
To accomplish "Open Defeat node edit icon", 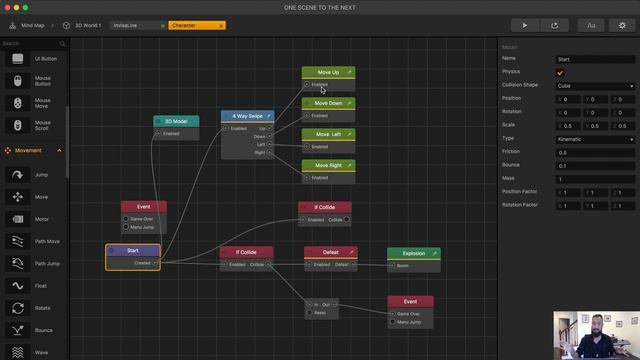I will point(351,252).
